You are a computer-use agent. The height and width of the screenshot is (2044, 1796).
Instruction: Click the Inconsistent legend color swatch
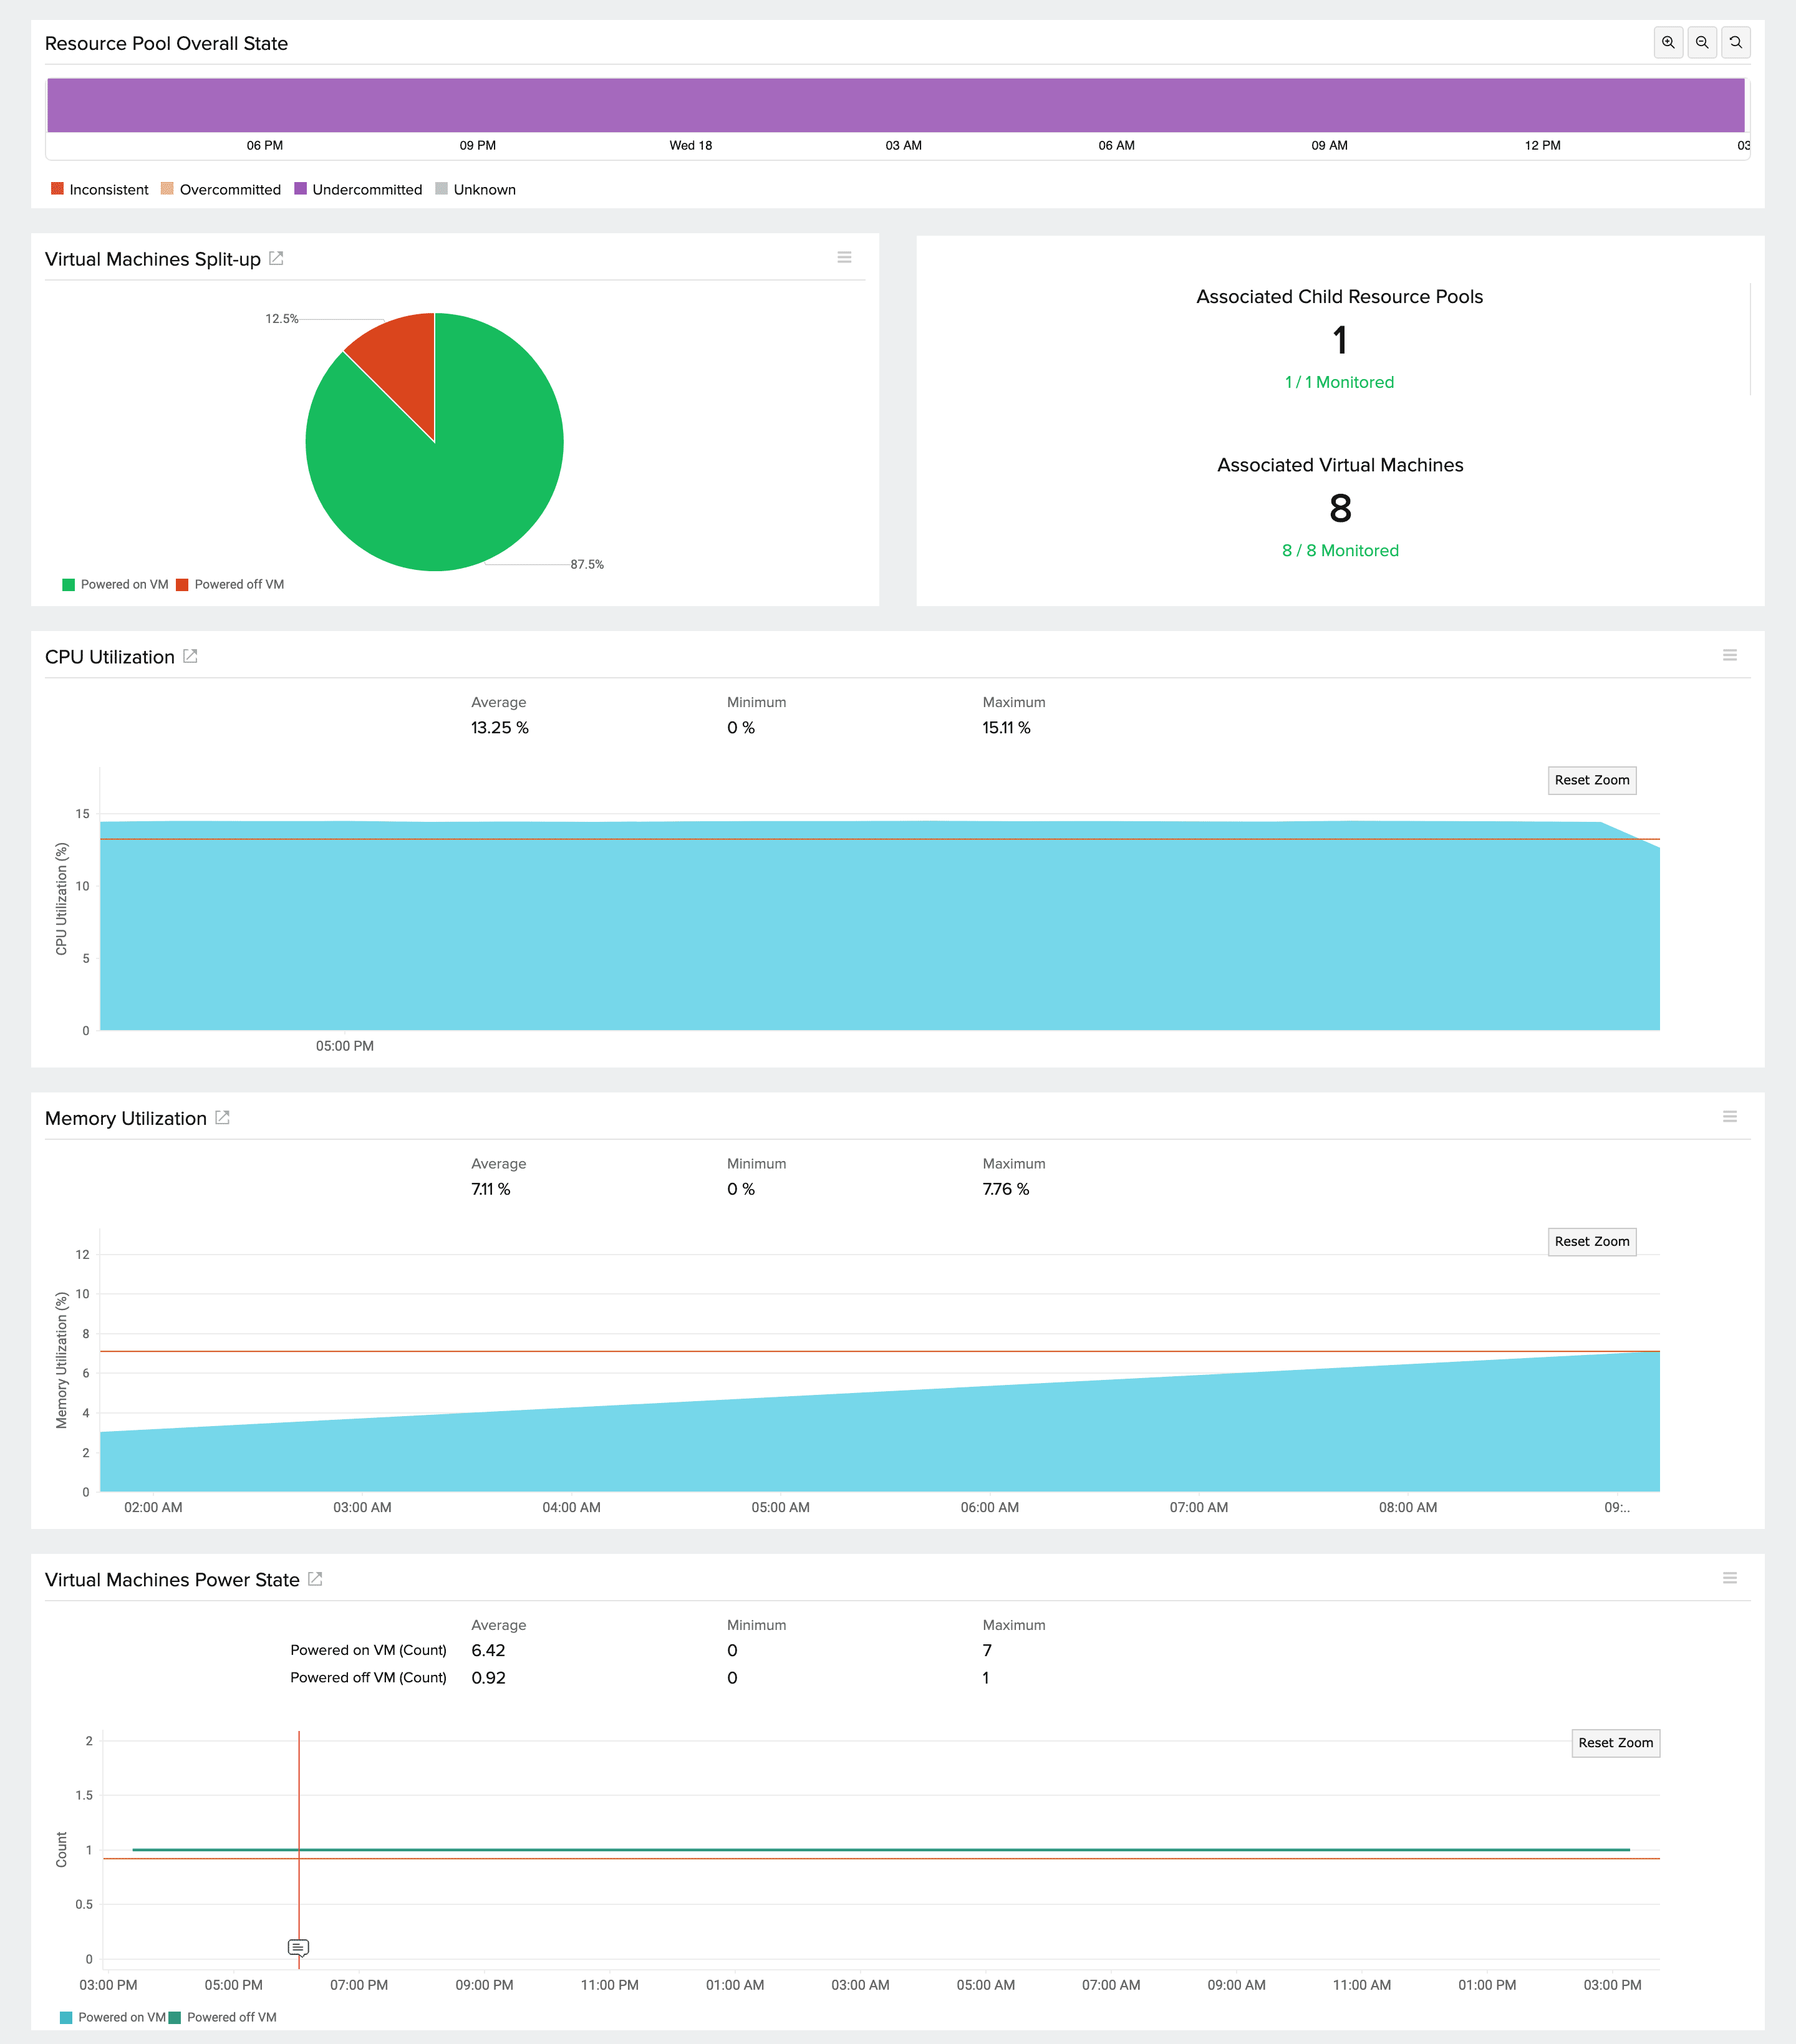point(57,188)
